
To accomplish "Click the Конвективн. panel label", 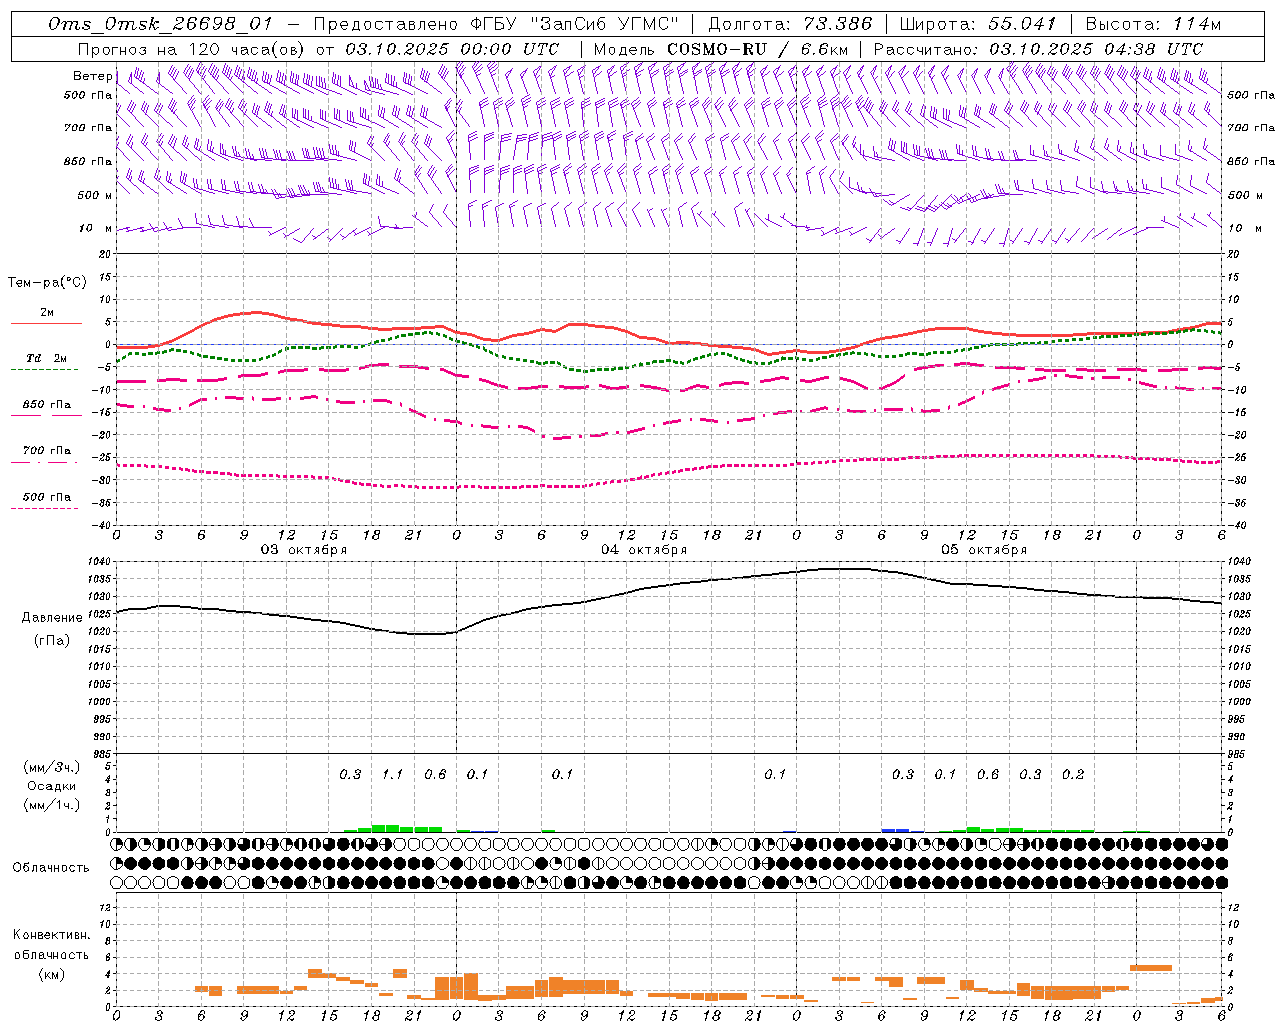I will 51,935.
